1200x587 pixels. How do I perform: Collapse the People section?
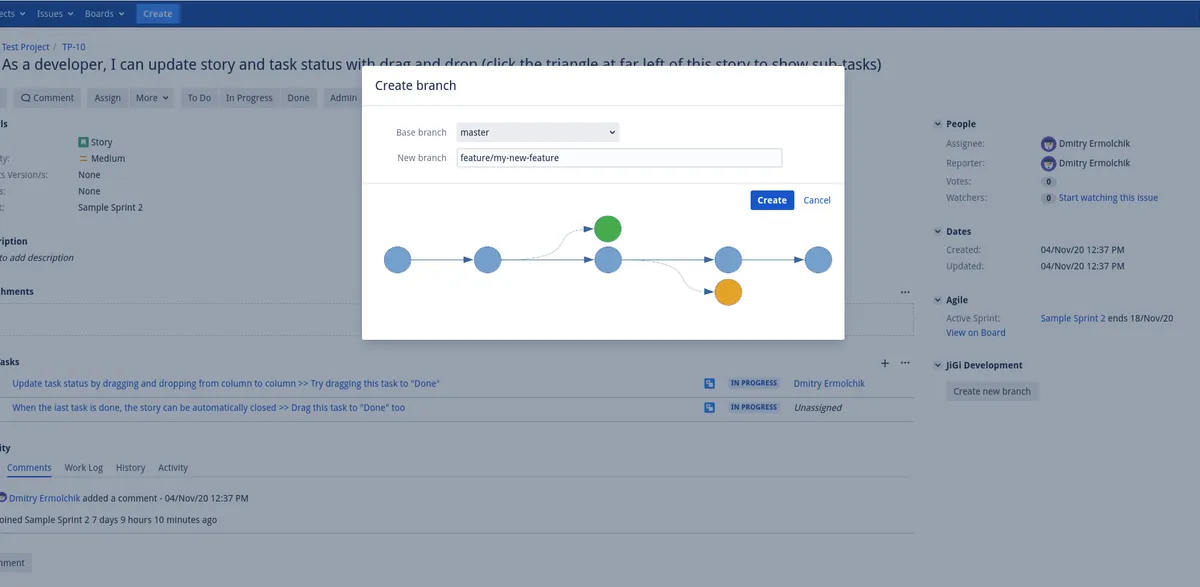click(937, 124)
